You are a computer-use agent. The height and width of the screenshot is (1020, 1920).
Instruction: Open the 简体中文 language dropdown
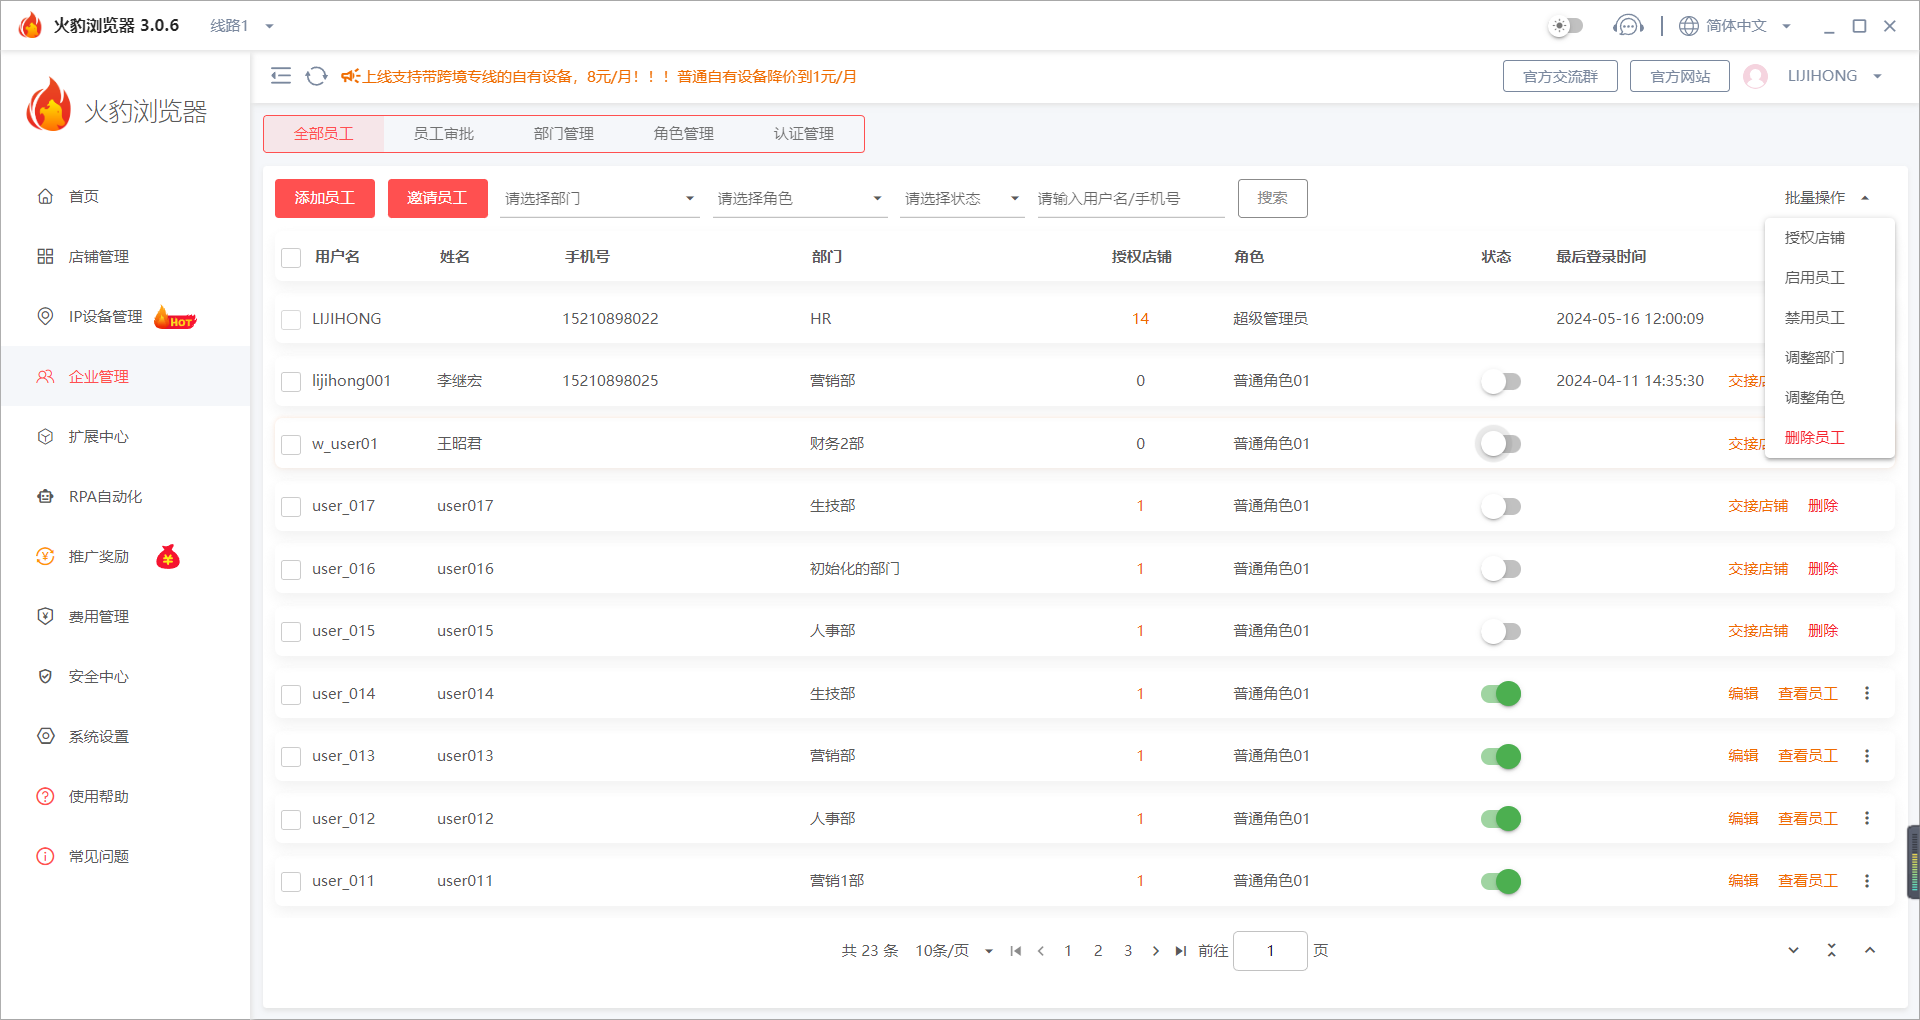pos(1748,26)
